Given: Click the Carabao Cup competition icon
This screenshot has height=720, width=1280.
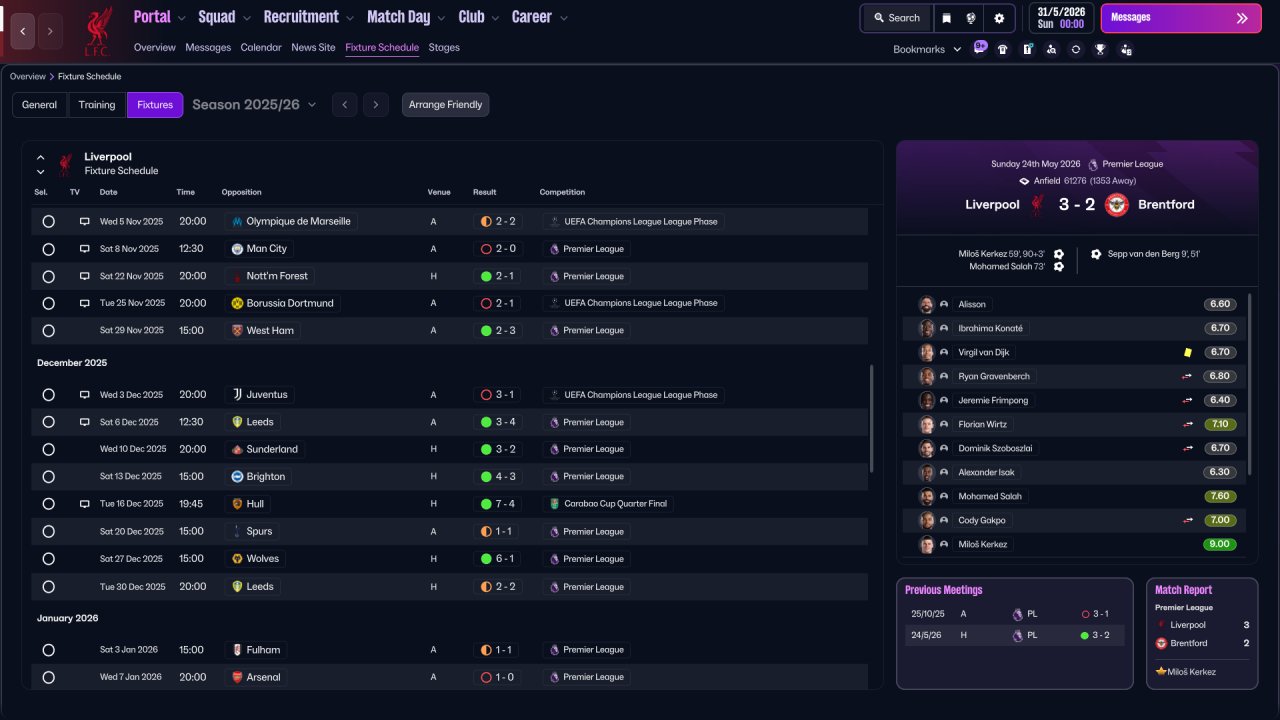Looking at the screenshot, I should 554,504.
